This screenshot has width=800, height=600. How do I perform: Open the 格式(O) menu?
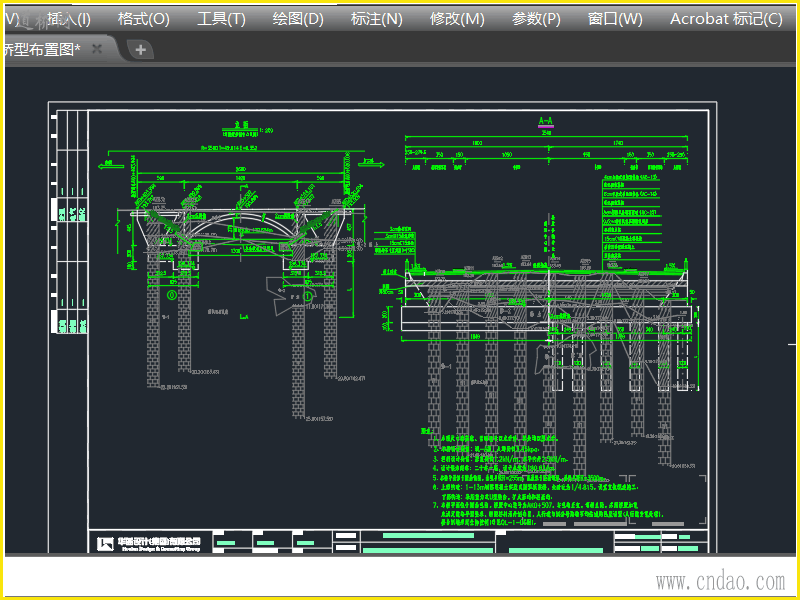143,19
